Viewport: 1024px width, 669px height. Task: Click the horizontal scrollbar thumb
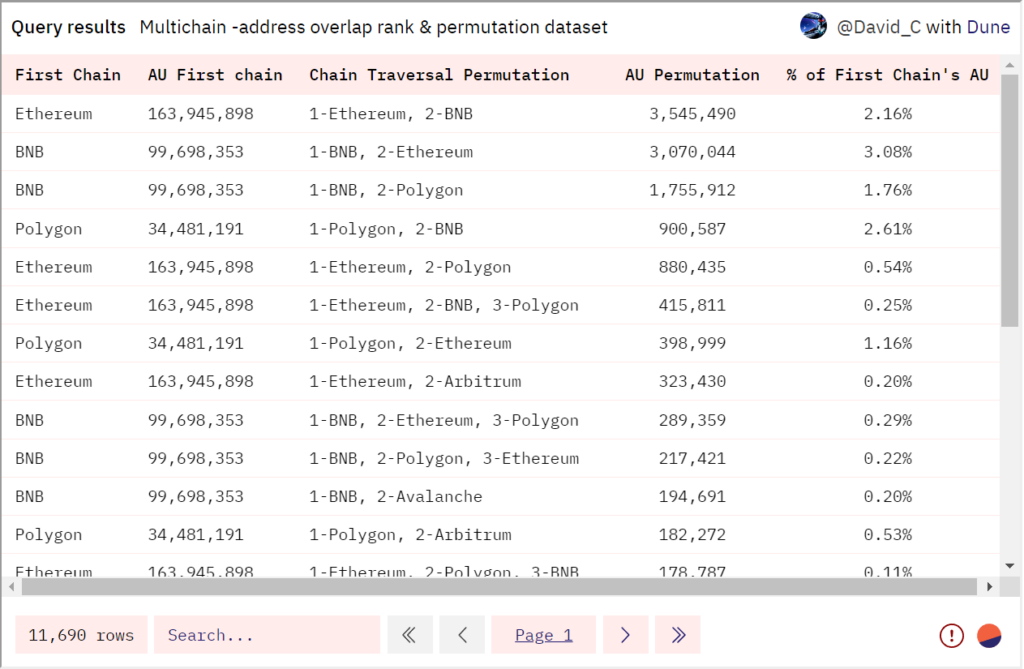point(500,587)
